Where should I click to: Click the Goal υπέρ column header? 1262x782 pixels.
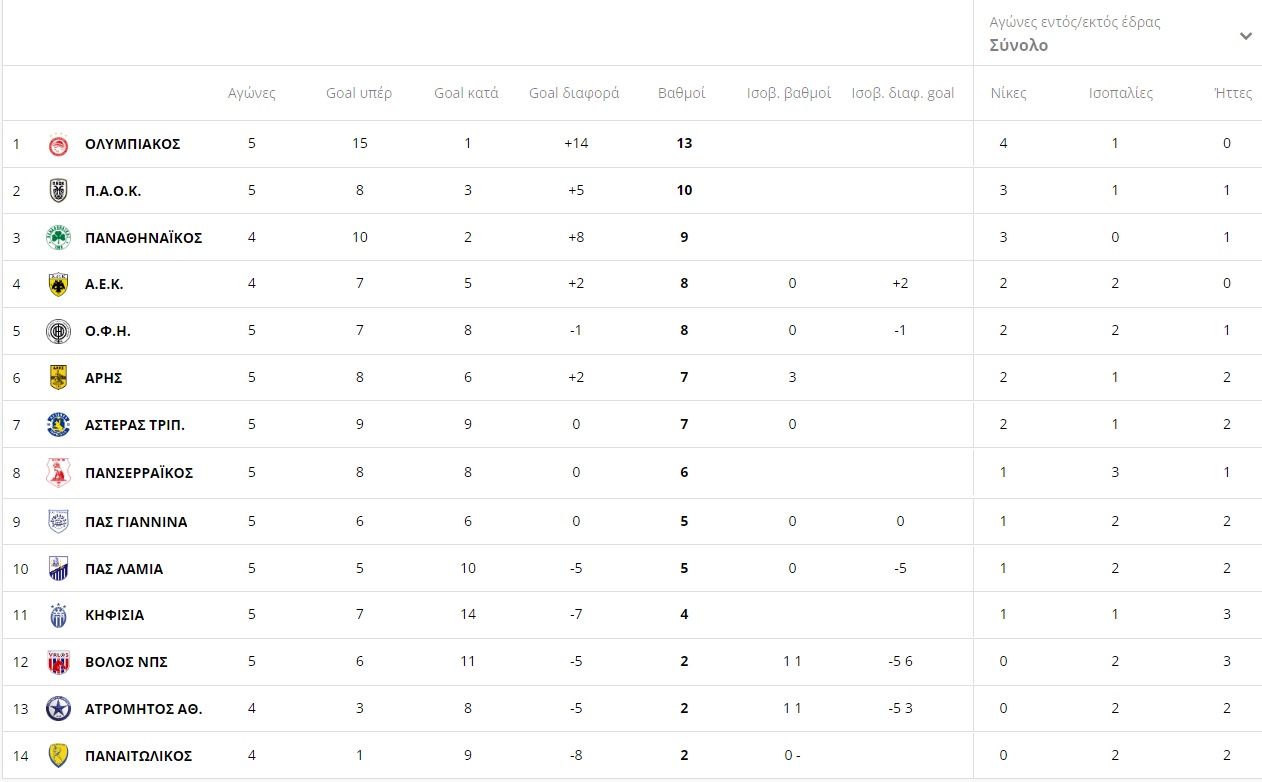[358, 93]
